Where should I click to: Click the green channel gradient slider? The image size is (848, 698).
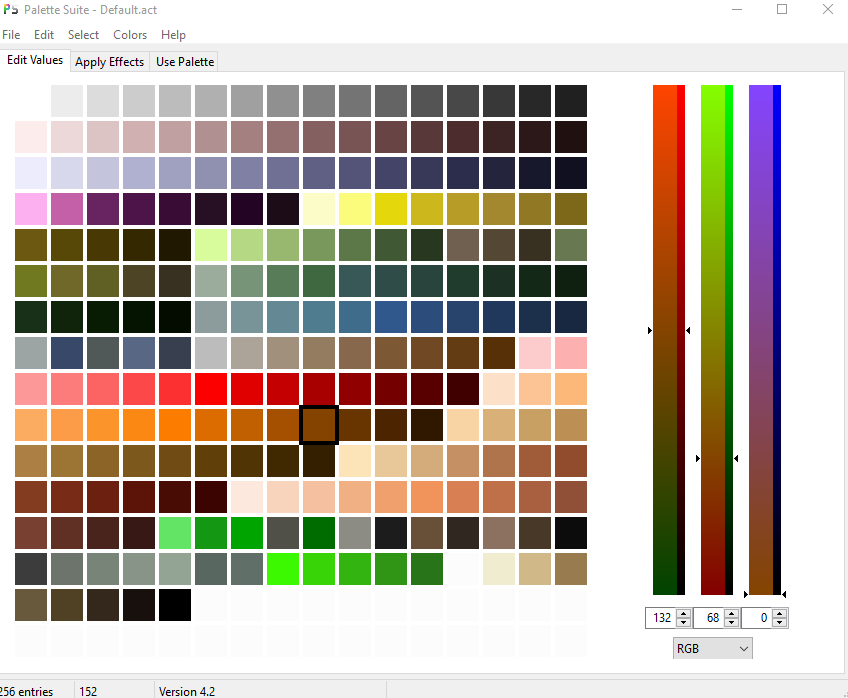click(x=717, y=340)
